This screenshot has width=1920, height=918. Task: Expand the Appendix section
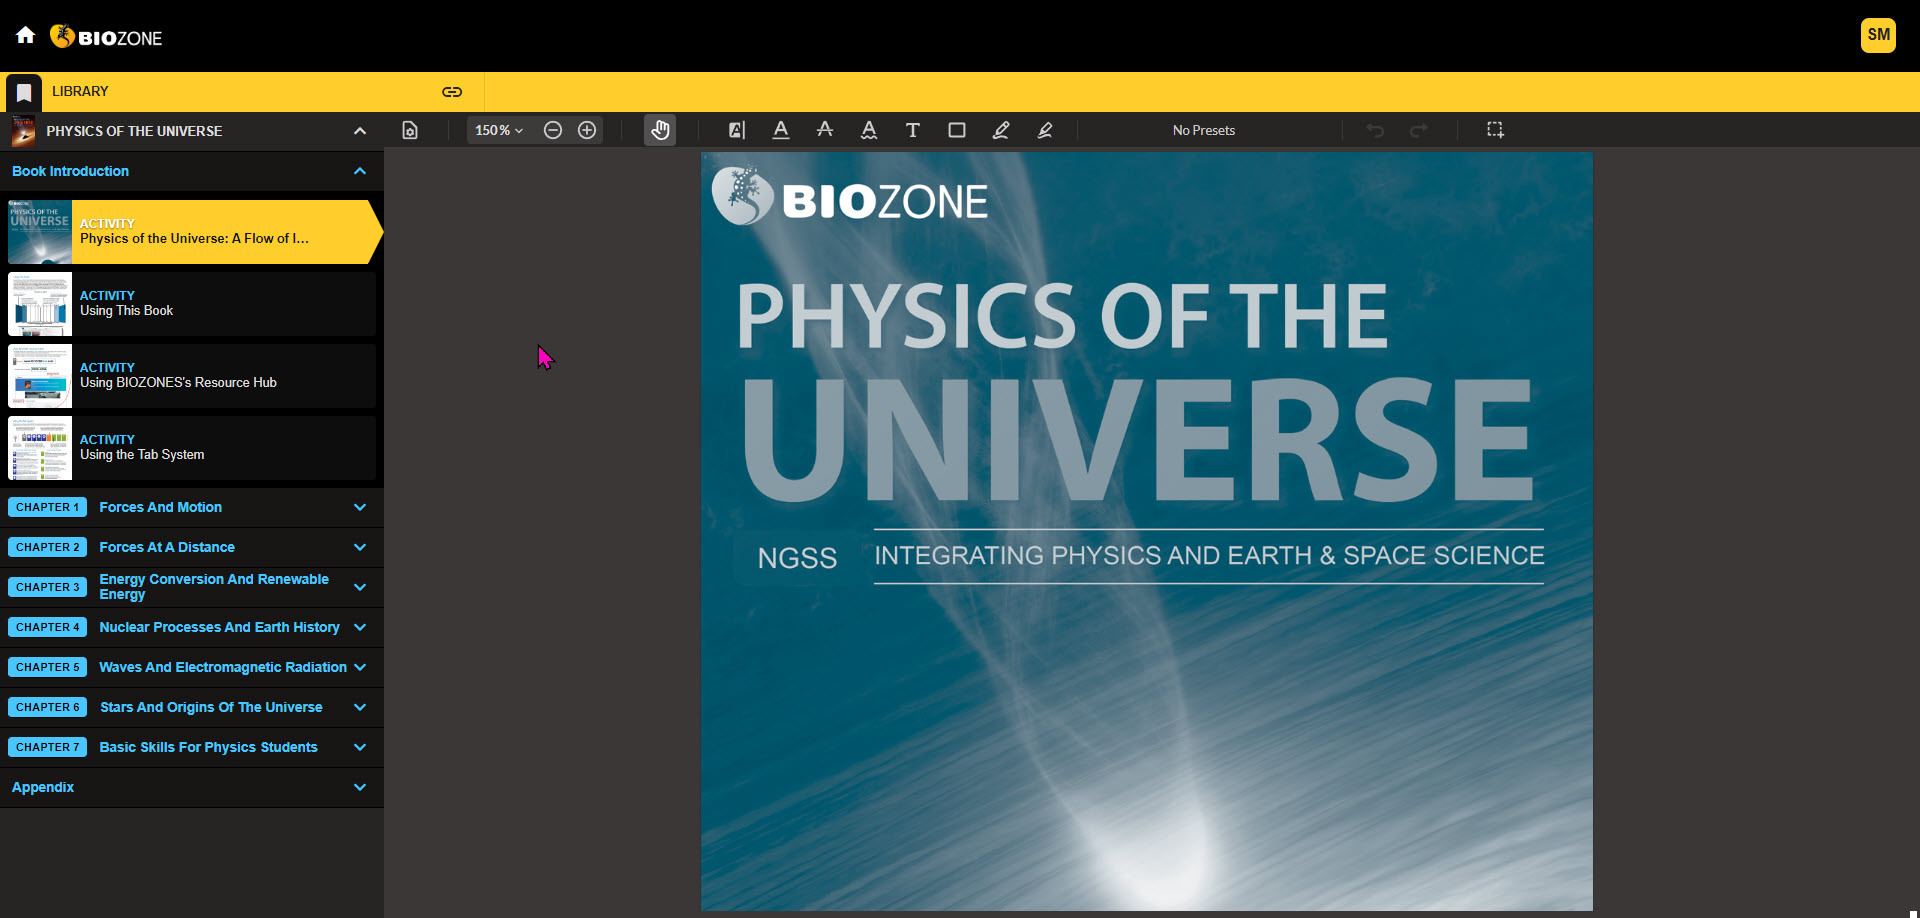pyautogui.click(x=360, y=787)
